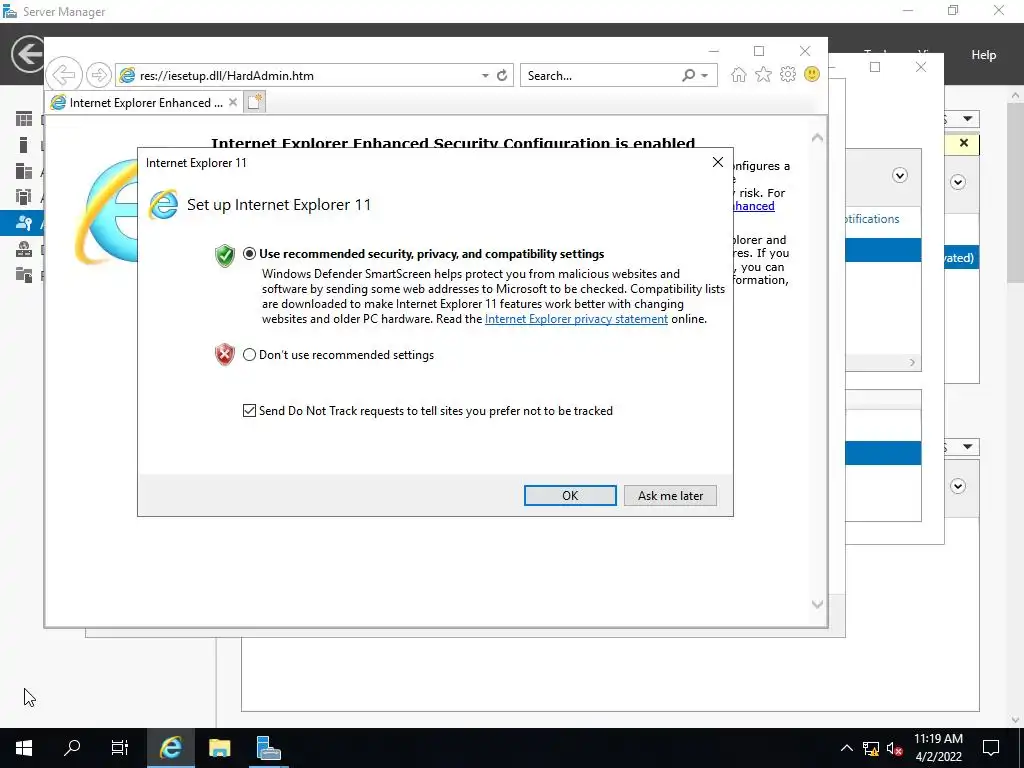
Task: Choose Ask me later button
Action: tap(670, 496)
